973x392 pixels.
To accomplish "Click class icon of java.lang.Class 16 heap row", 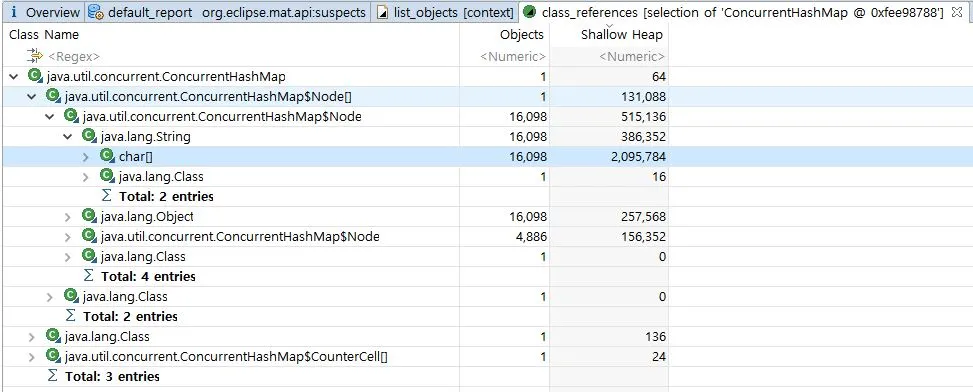I will coord(107,176).
